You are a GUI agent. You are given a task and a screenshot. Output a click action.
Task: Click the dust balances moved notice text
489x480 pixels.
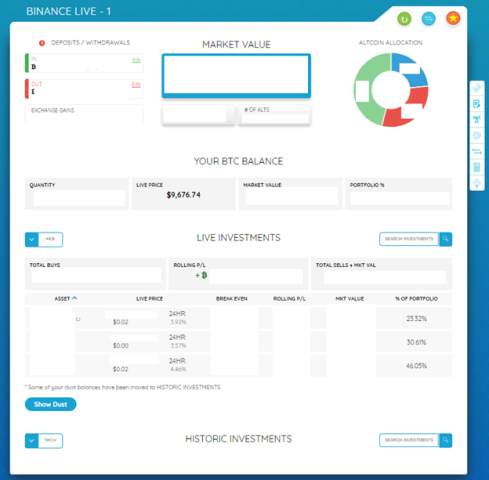pyautogui.click(x=123, y=387)
